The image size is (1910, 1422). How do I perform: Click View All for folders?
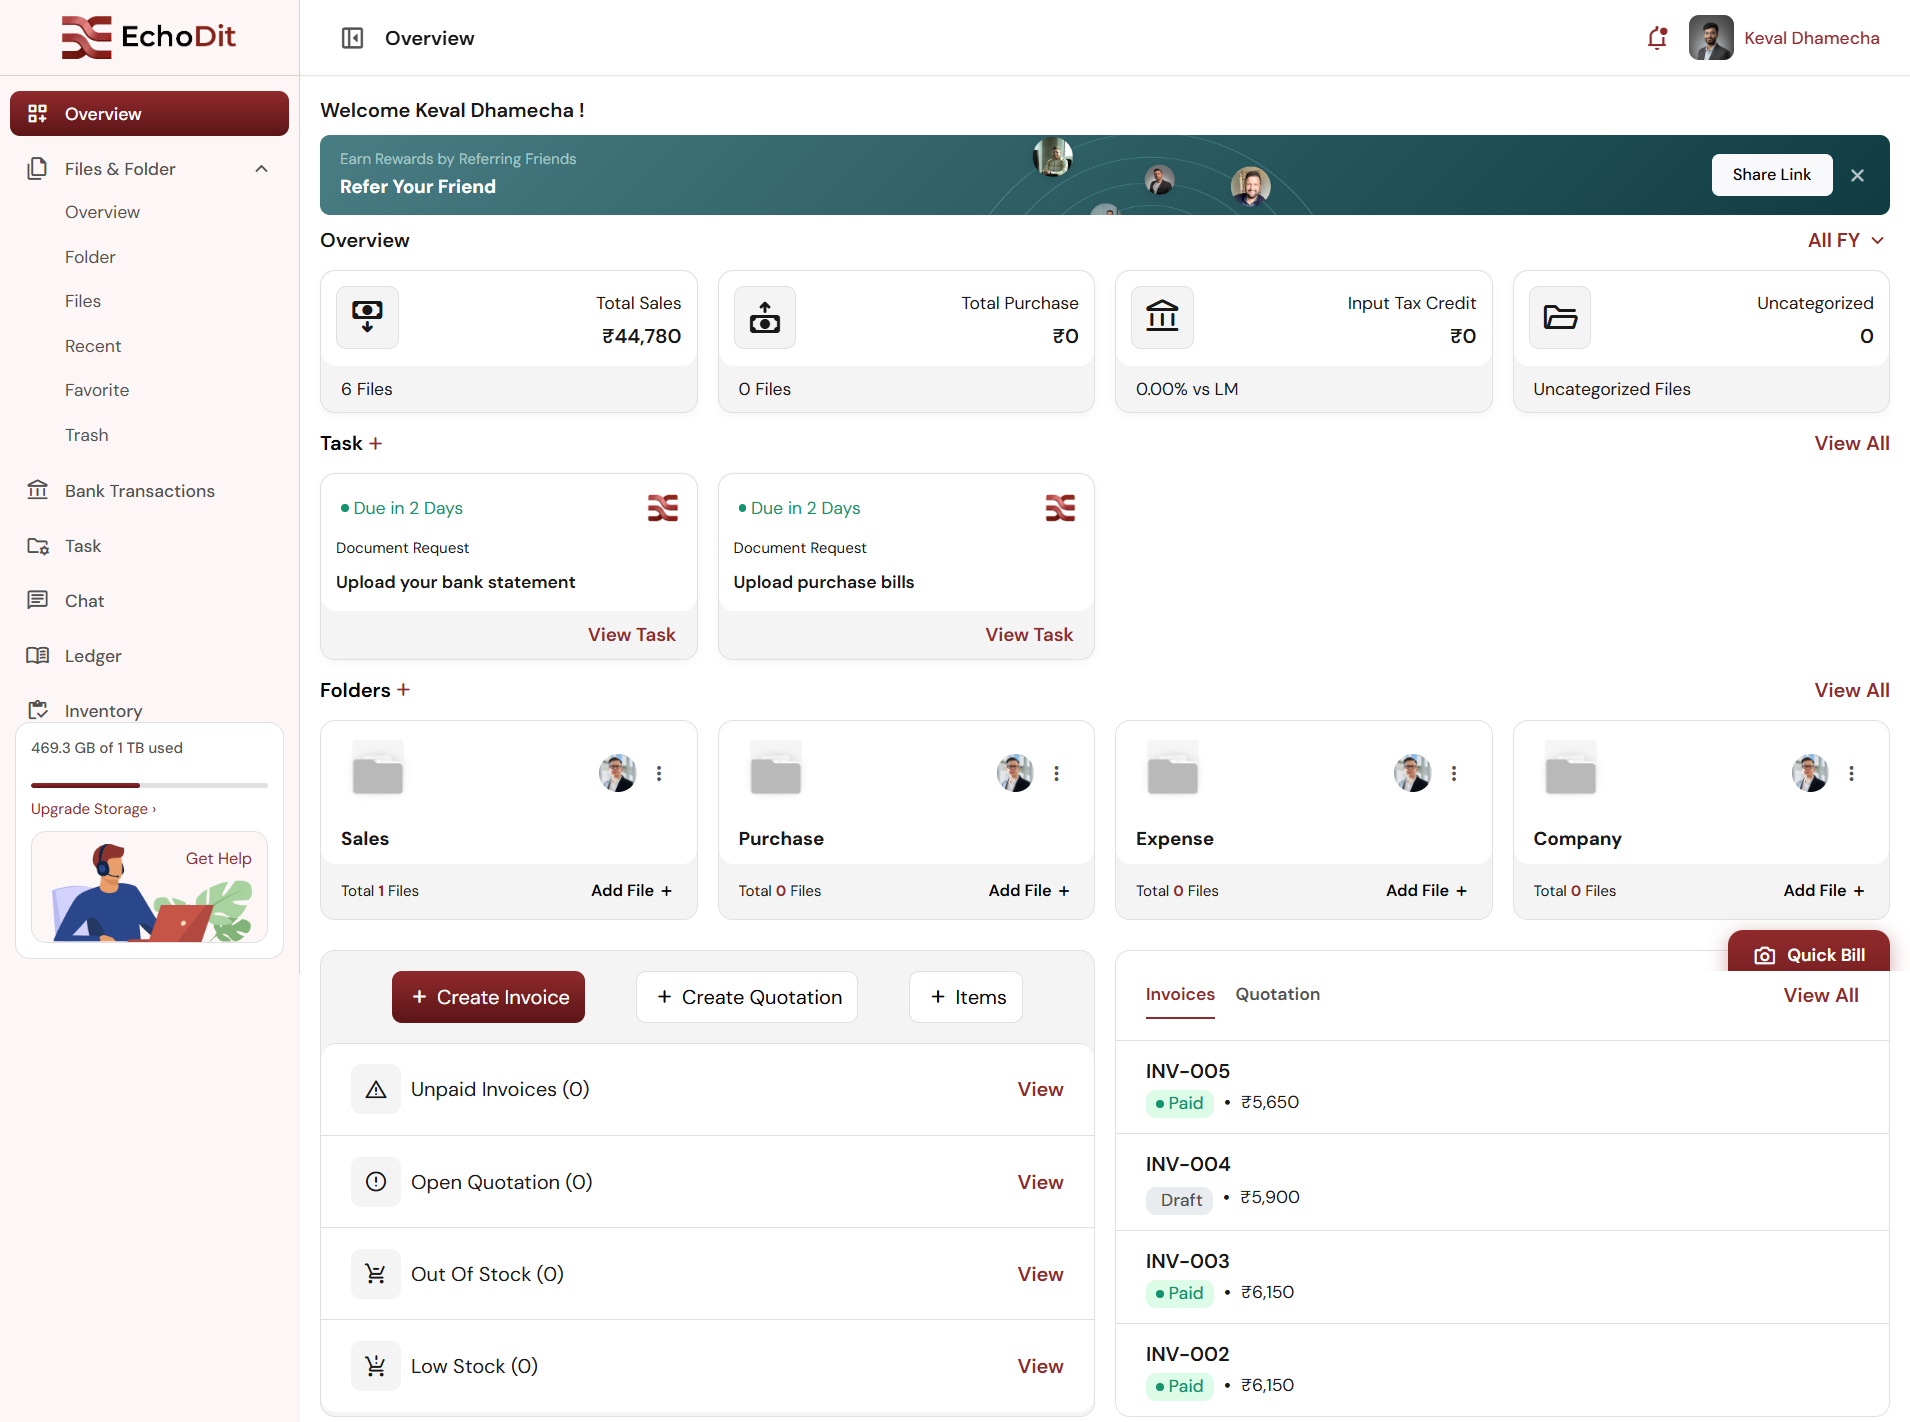[1851, 690]
